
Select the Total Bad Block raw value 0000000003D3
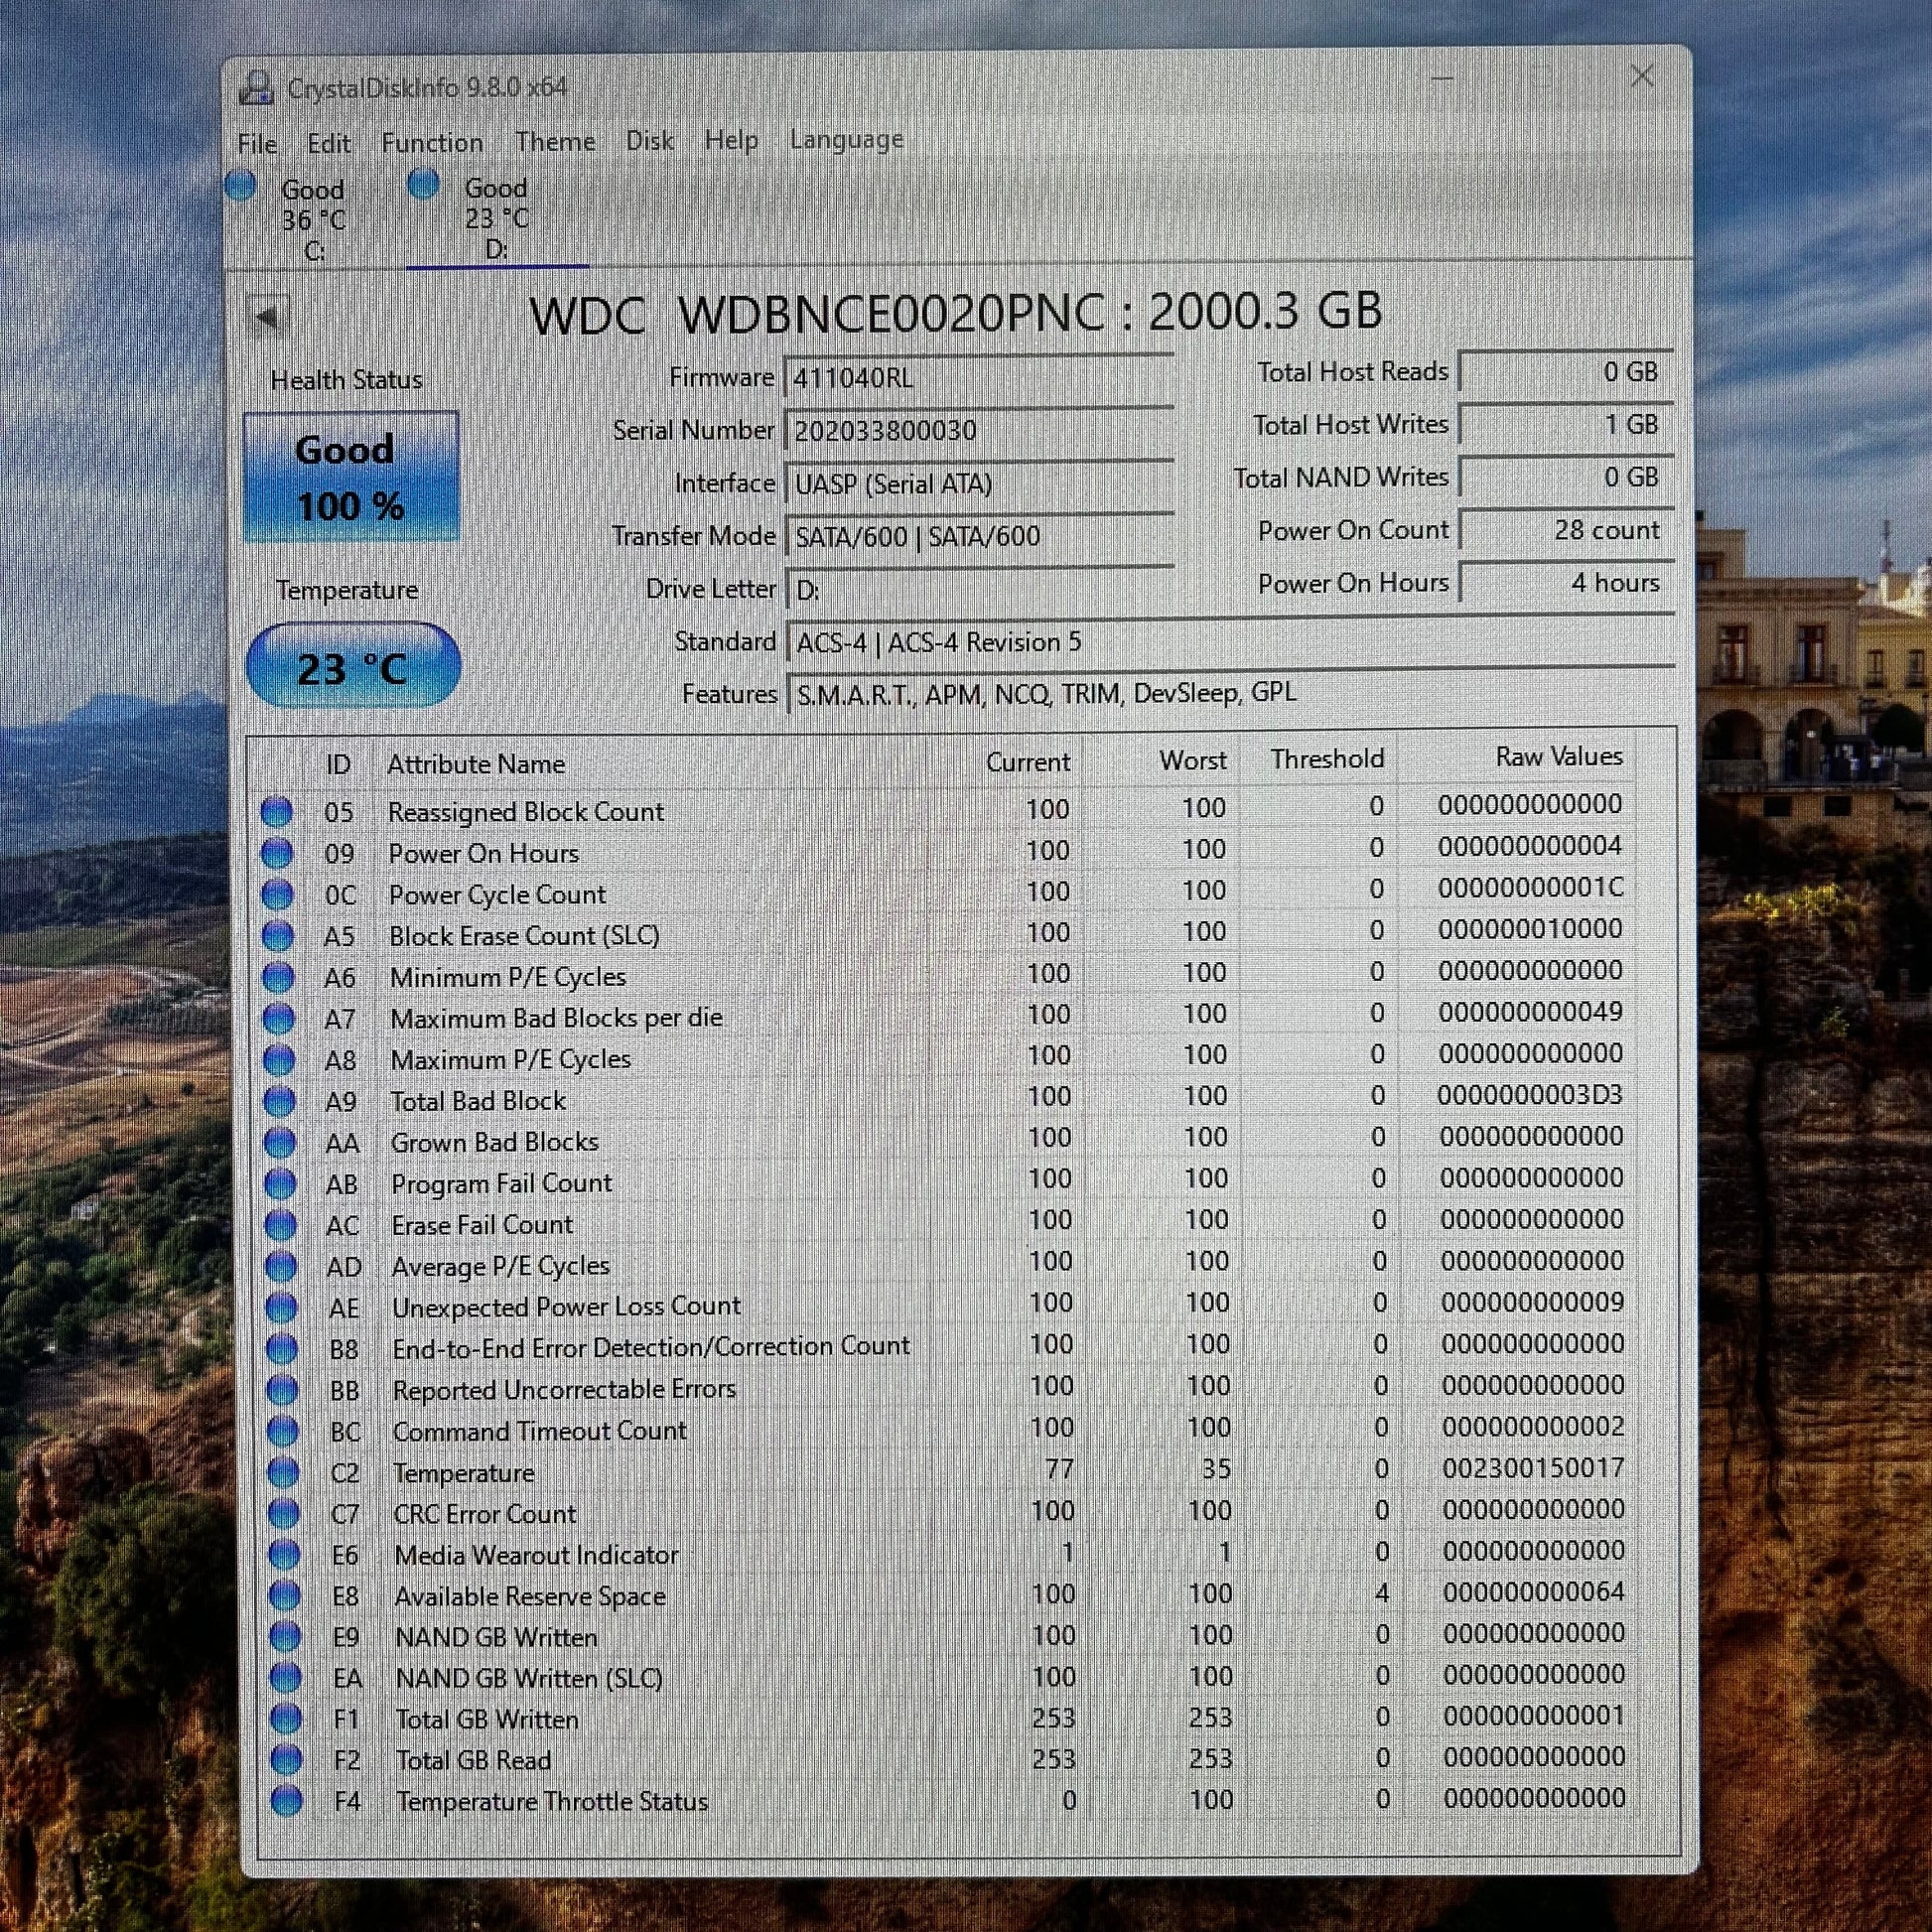1530,1095
